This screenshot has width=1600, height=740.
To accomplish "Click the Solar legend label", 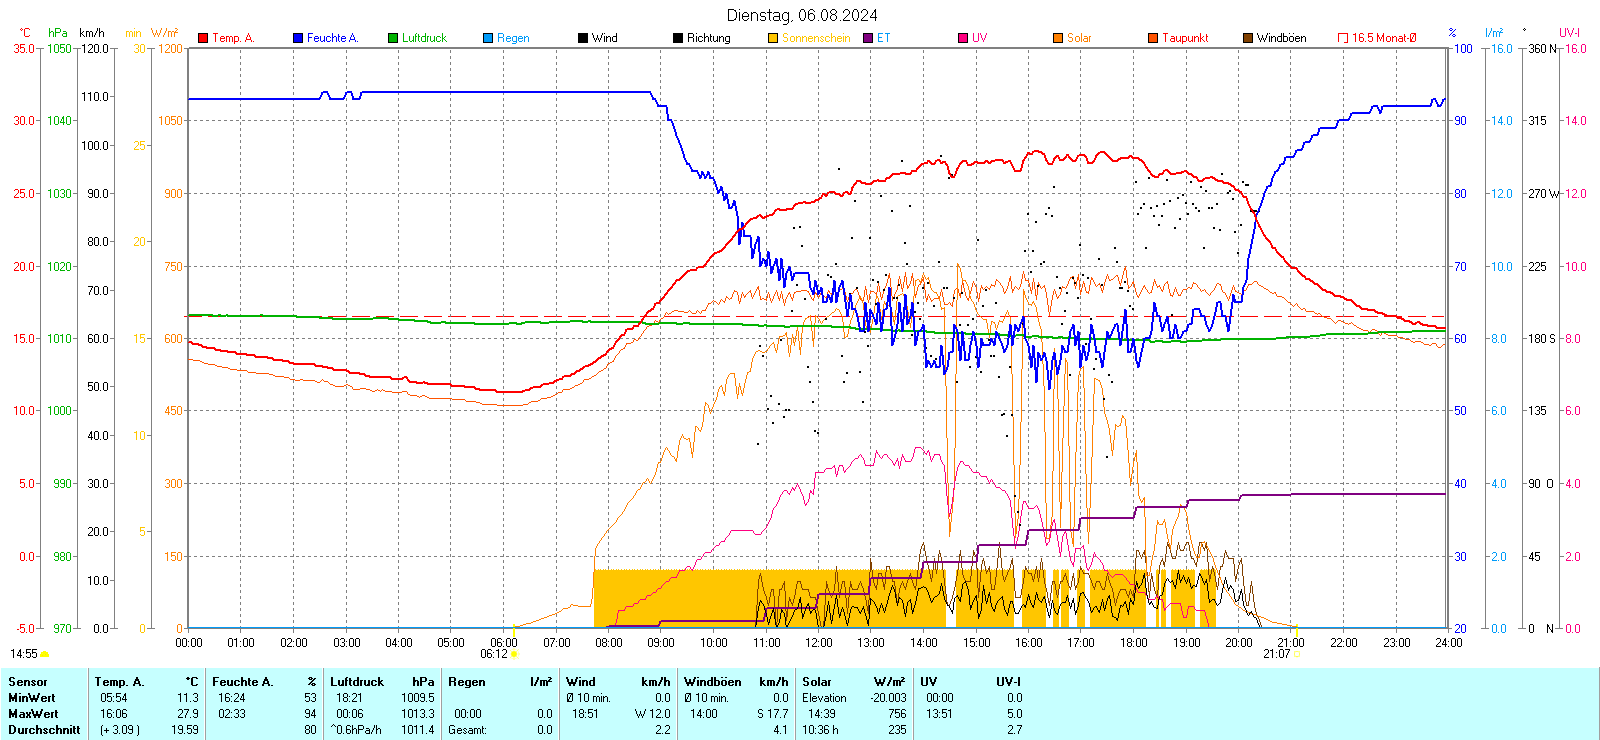I will coord(1079,38).
